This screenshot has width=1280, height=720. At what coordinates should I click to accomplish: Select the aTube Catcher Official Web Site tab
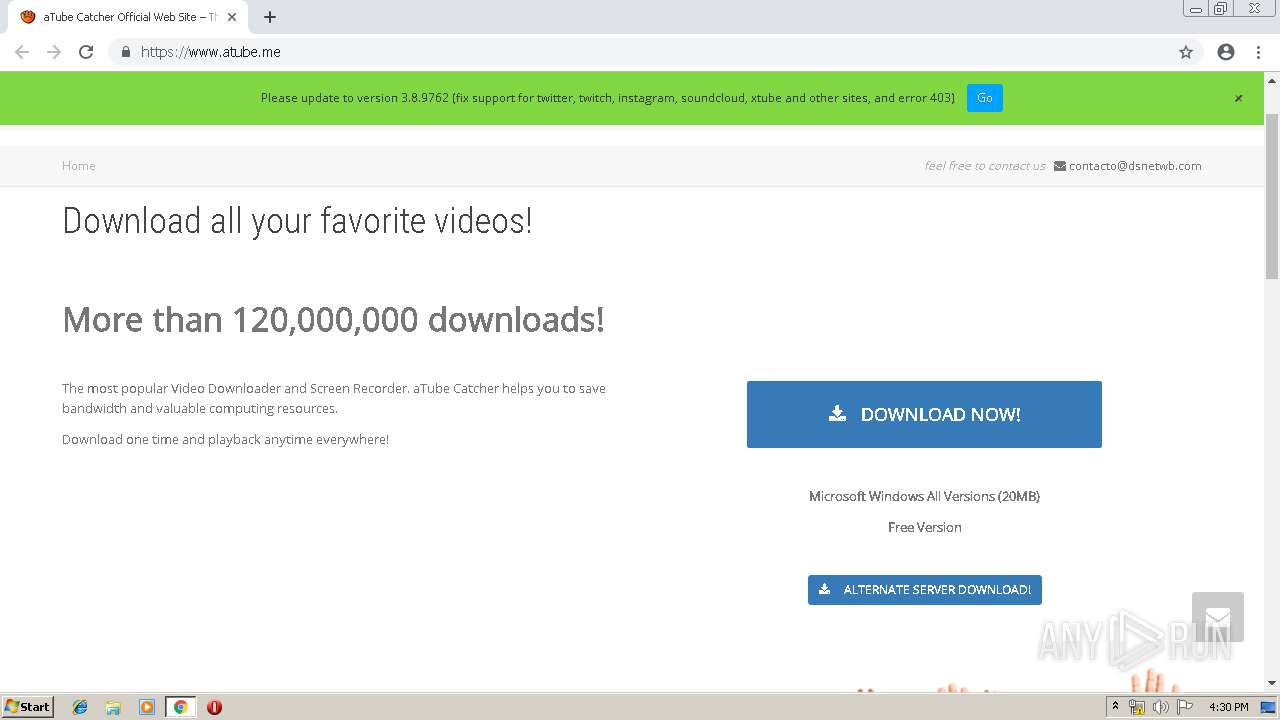point(128,17)
